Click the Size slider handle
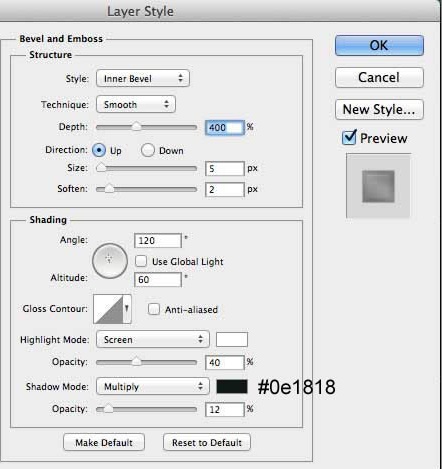Viewport: 442px width, 469px height. point(101,168)
